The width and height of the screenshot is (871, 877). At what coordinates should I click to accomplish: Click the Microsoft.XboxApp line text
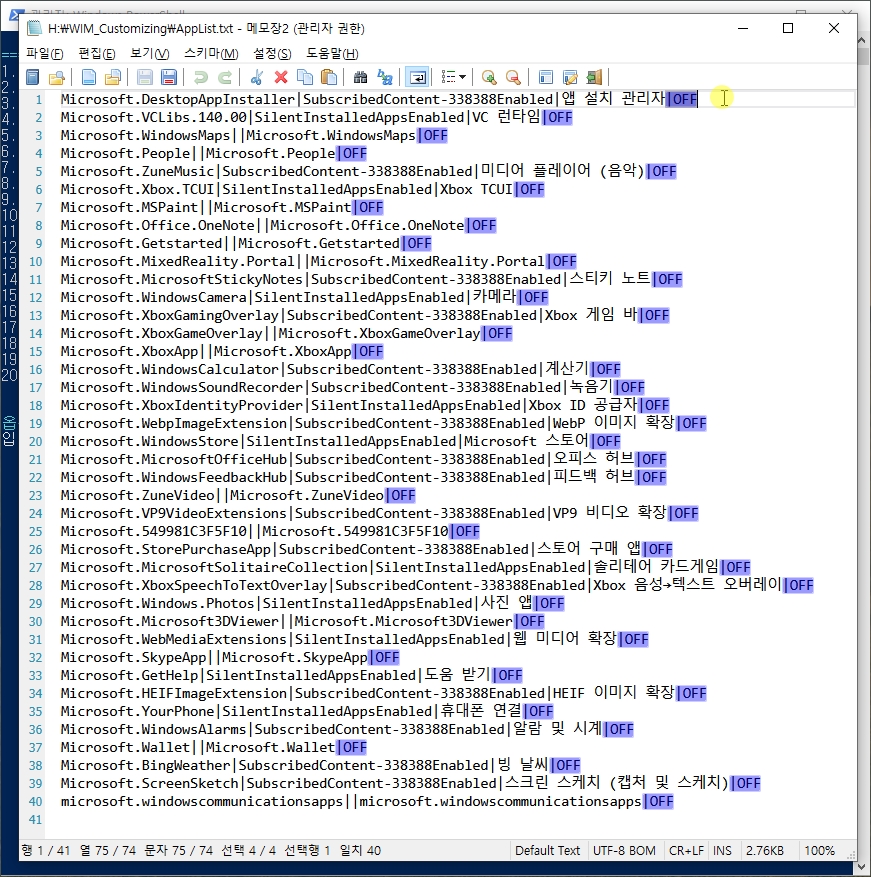point(222,351)
